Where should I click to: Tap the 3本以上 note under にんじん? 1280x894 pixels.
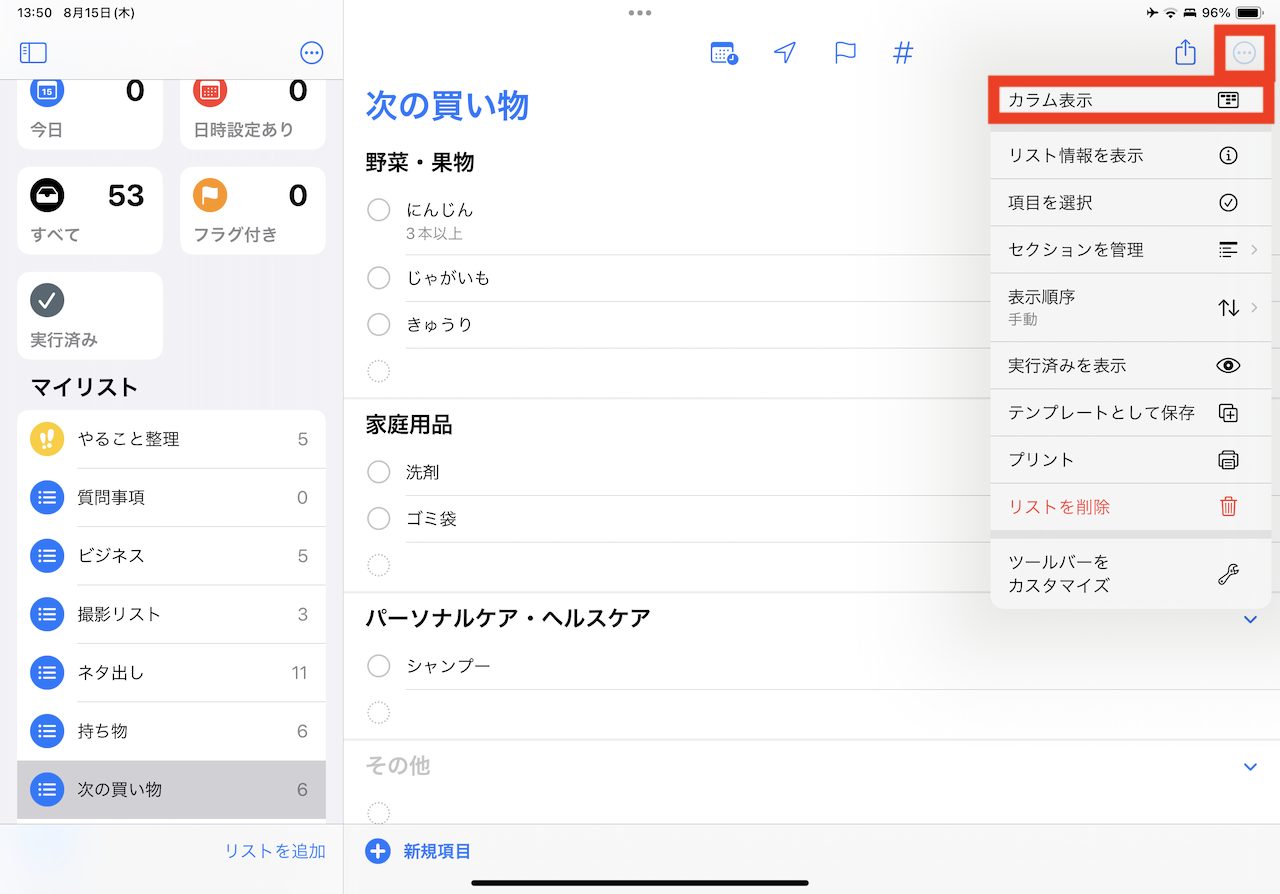(434, 234)
